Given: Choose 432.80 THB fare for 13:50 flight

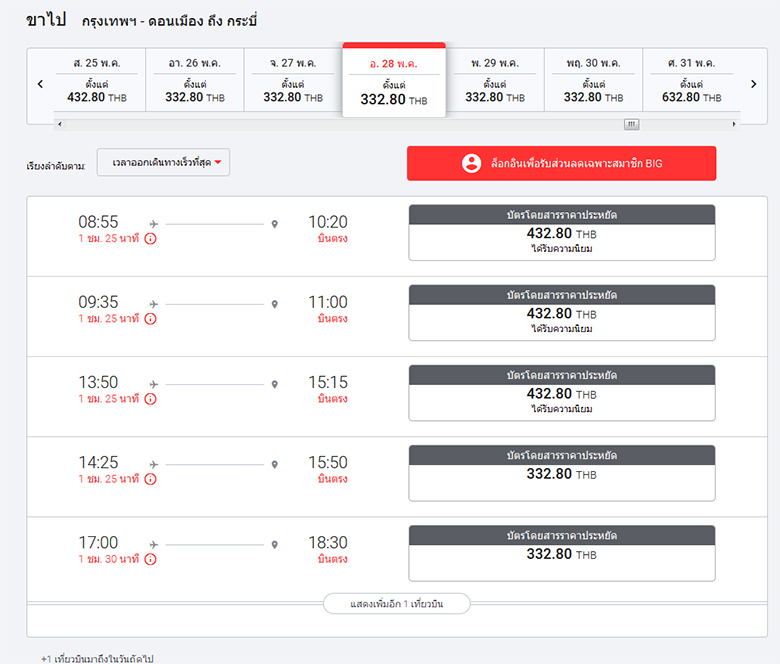Looking at the screenshot, I should pos(561,393).
